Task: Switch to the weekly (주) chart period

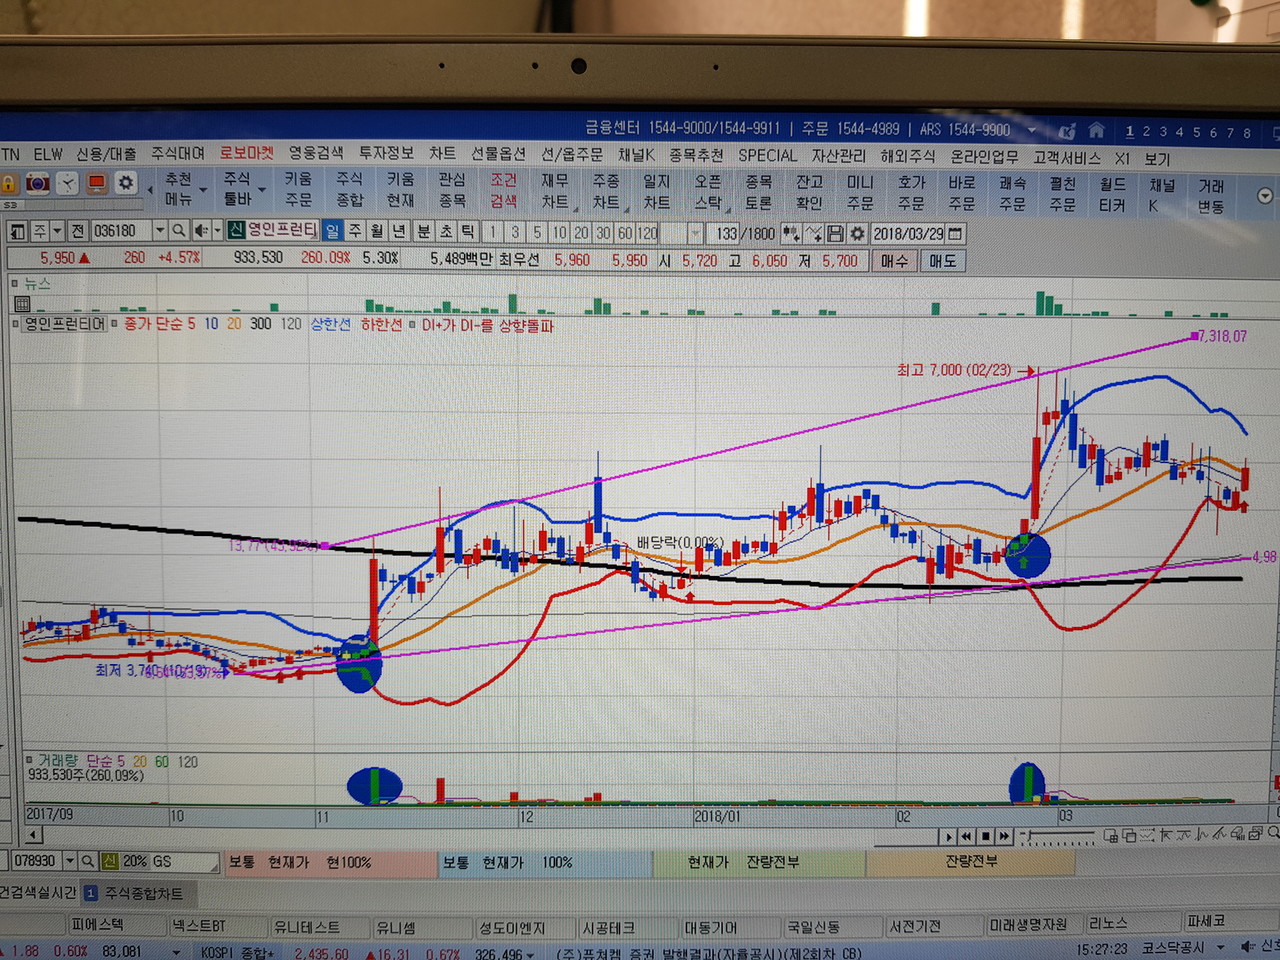Action: (355, 231)
